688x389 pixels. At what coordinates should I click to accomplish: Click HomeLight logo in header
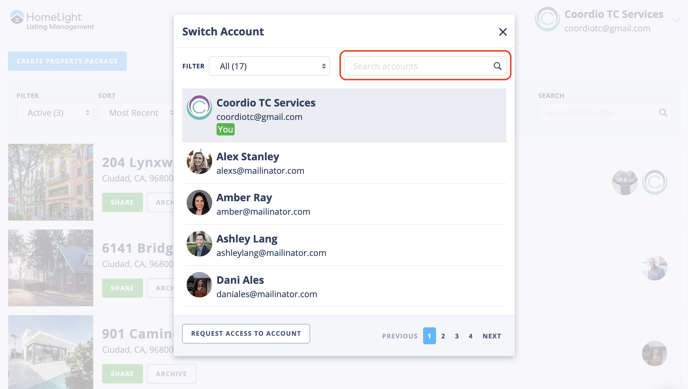point(52,20)
